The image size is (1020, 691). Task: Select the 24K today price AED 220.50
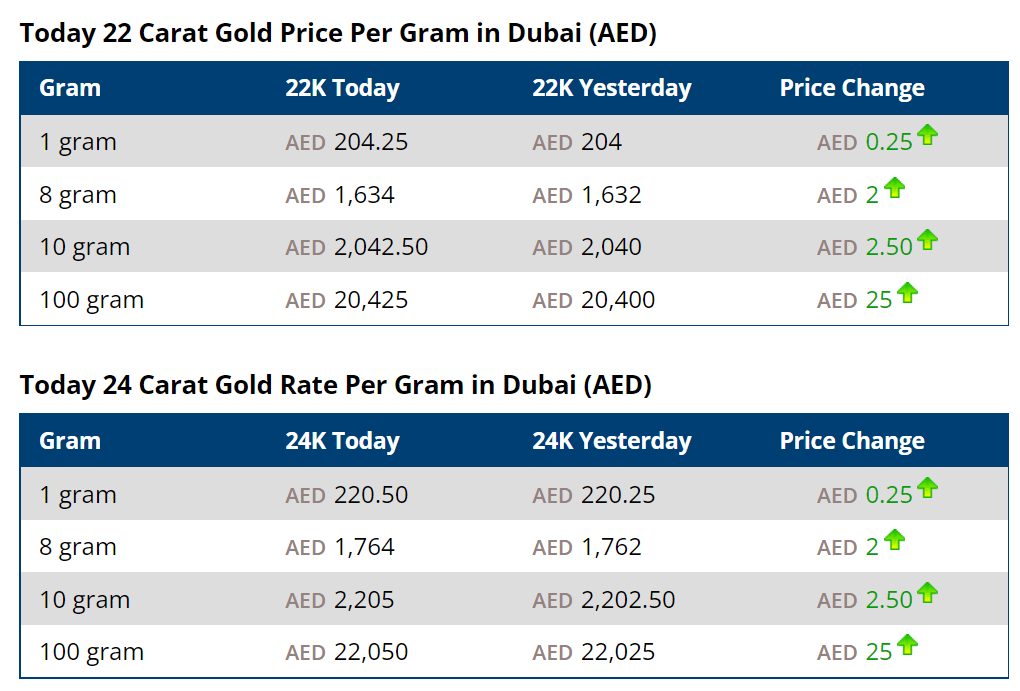[346, 495]
